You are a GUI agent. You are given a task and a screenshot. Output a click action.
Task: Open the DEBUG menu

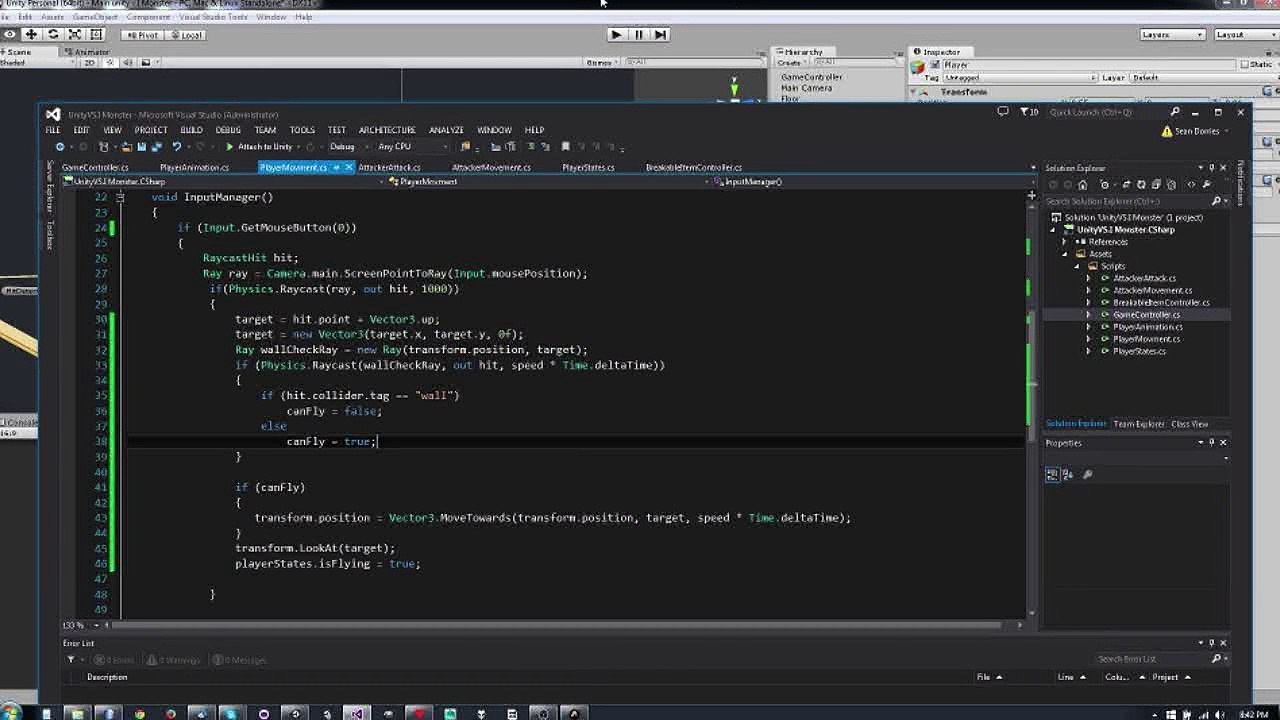tap(228, 130)
